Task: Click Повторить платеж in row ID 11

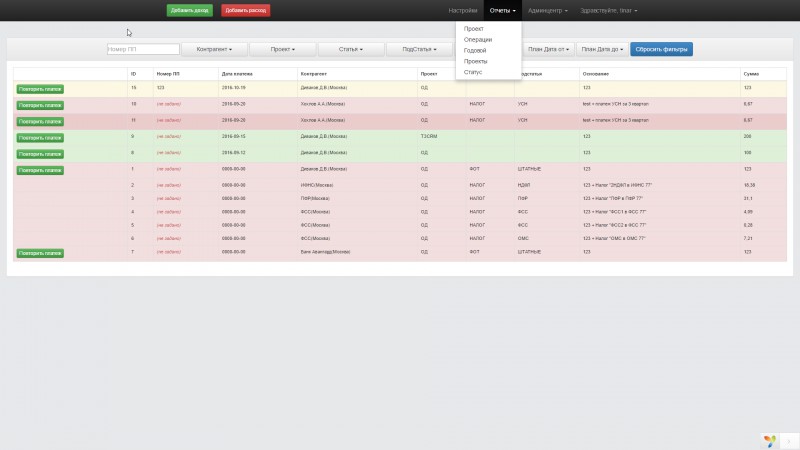Action: click(x=40, y=121)
